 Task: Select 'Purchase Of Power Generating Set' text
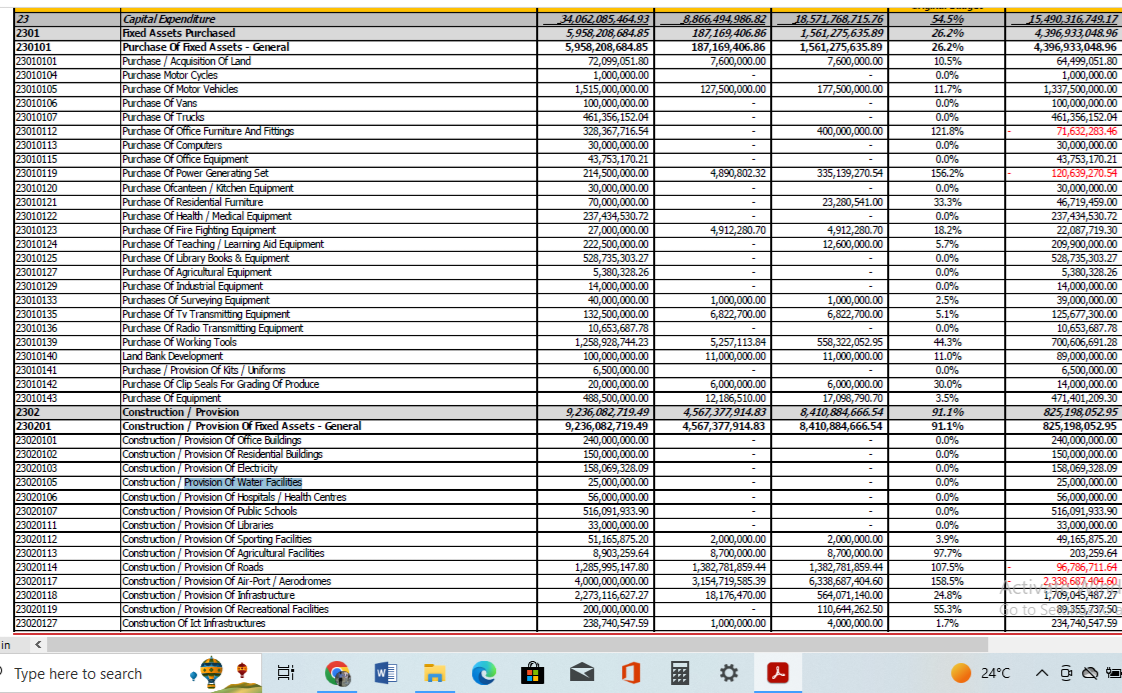click(195, 173)
